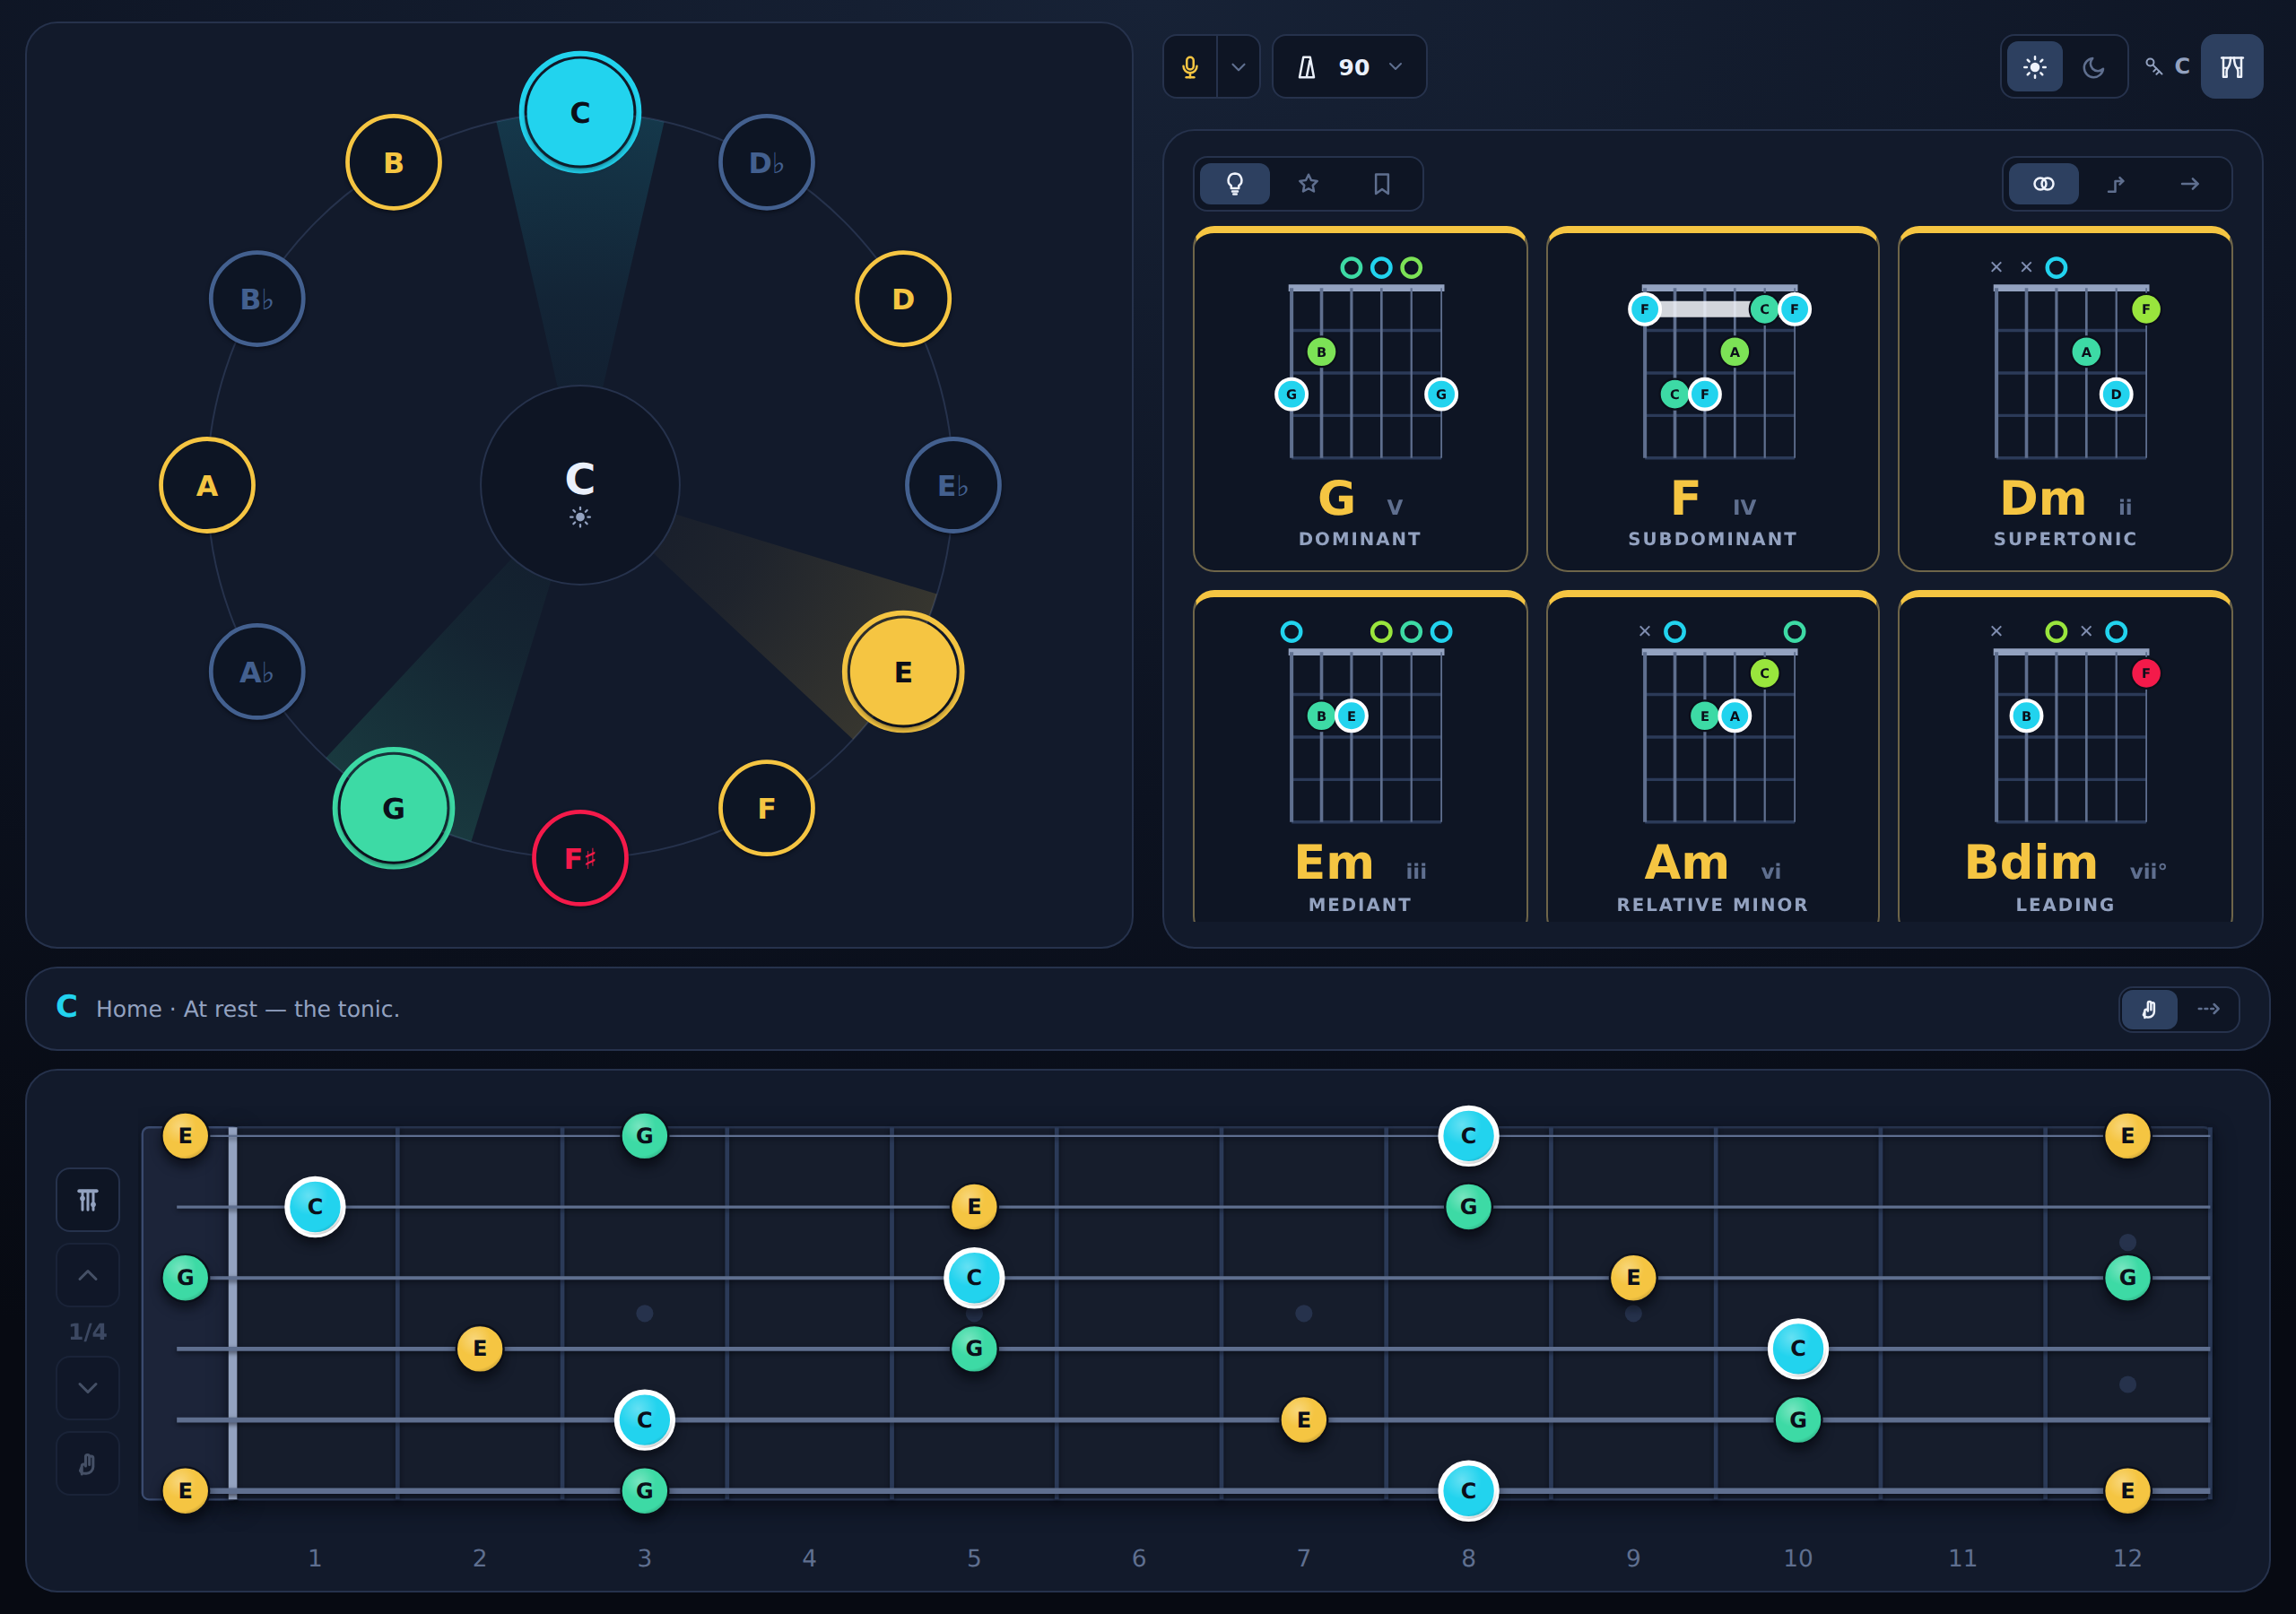Select note A on the circle
2296x1614 pixels.
point(207,485)
